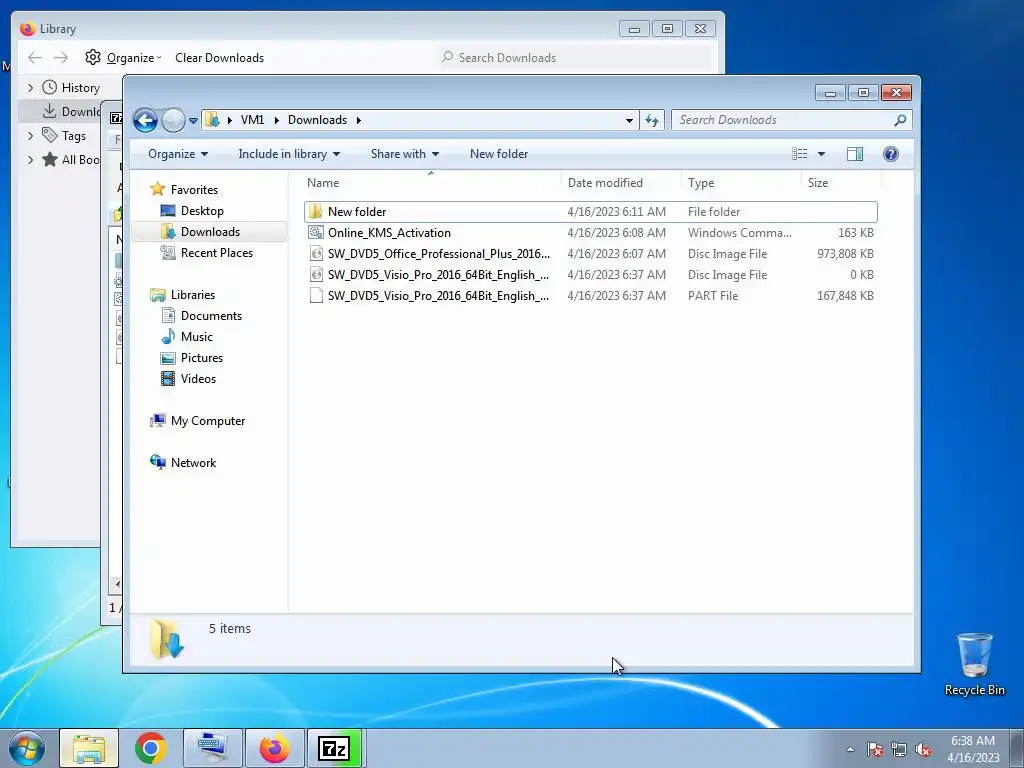Click the 7-Zip taskbar icon
This screenshot has height=768, width=1024.
pos(334,748)
